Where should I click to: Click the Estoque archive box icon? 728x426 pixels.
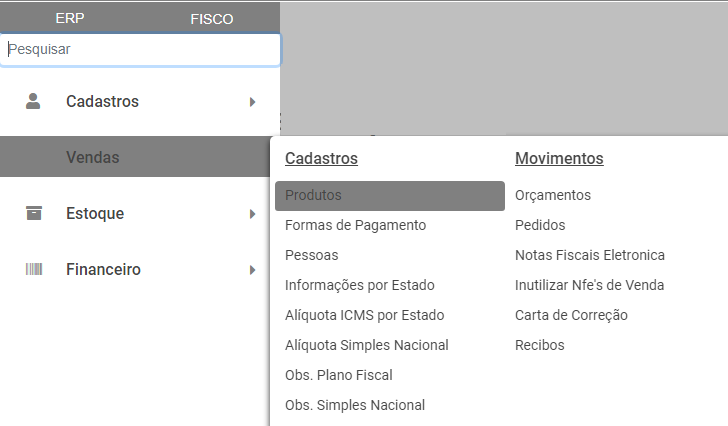pyautogui.click(x=34, y=213)
